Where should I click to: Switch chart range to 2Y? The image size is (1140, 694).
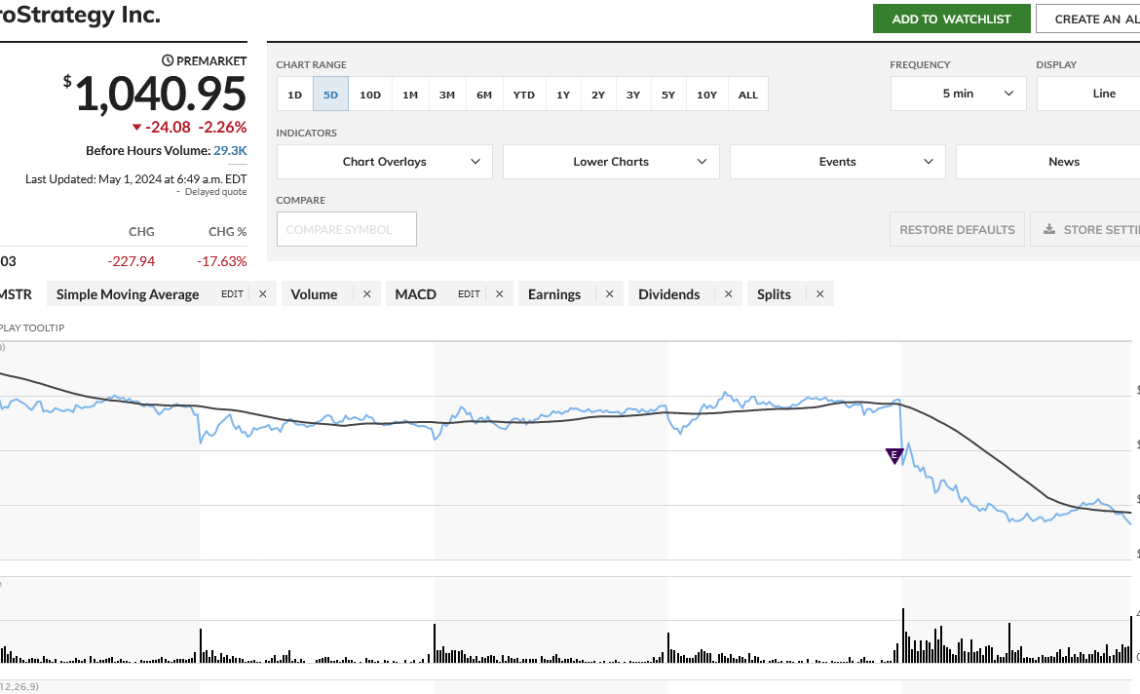tap(598, 94)
